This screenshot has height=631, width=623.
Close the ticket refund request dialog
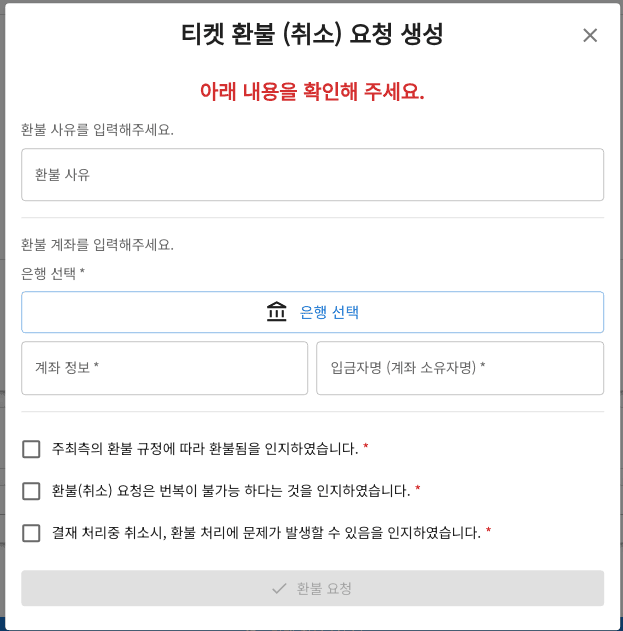click(590, 36)
